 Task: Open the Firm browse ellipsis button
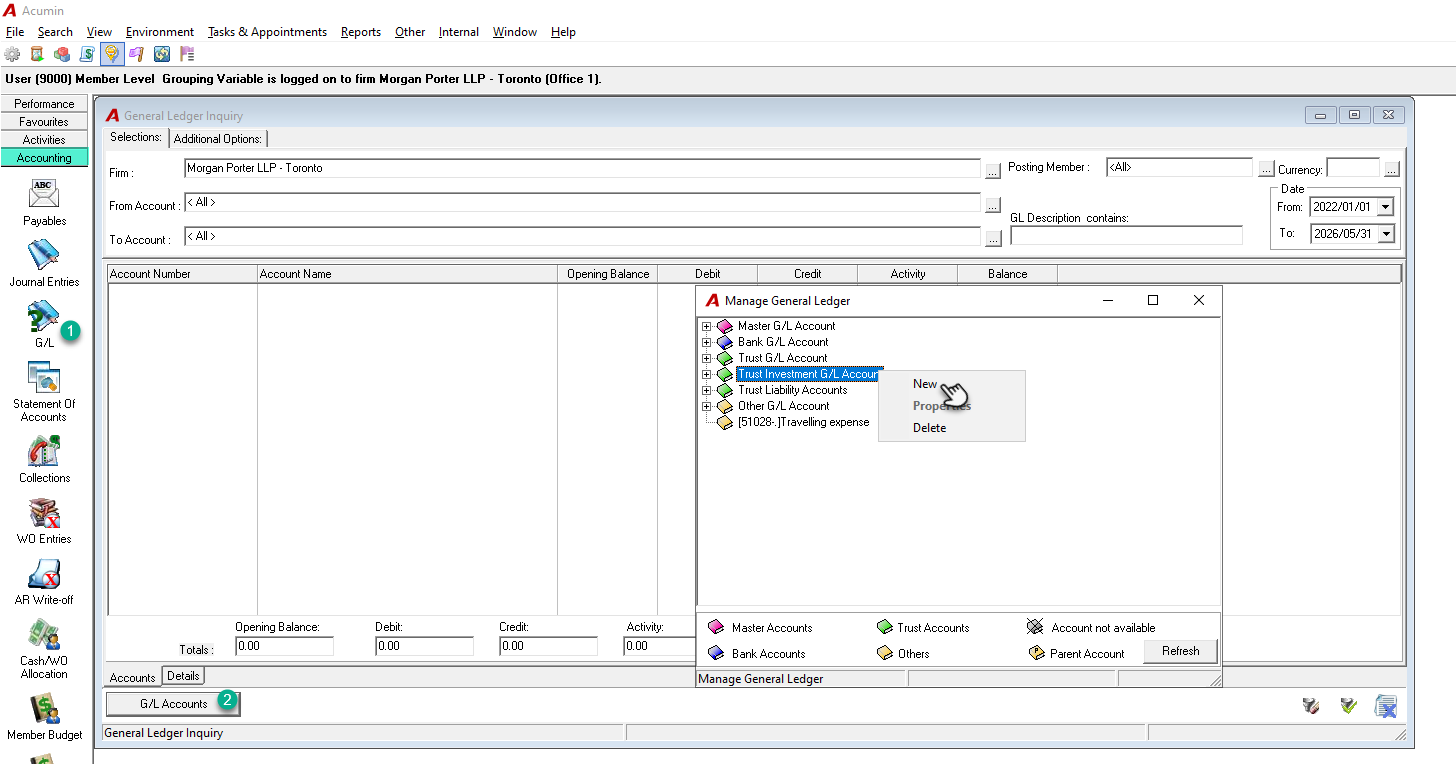[992, 171]
